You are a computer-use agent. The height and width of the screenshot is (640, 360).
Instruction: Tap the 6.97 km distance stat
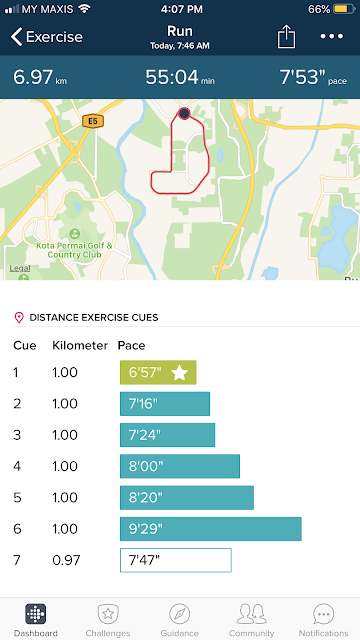(40, 77)
